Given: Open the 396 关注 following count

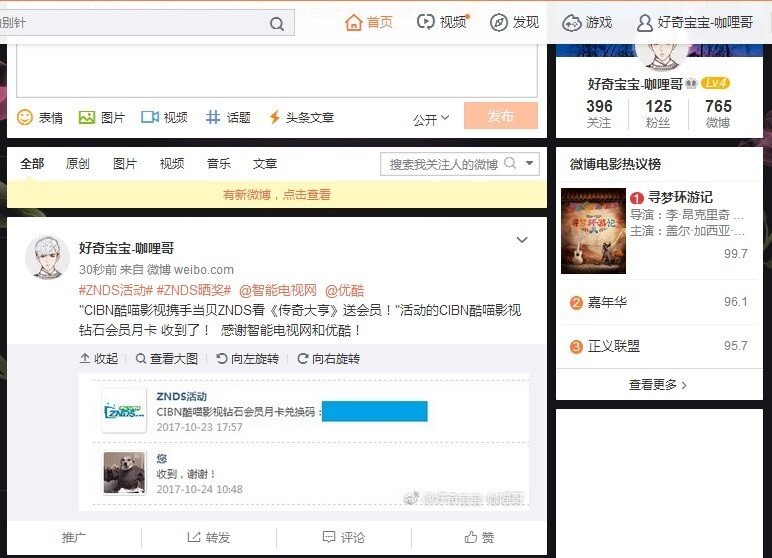Looking at the screenshot, I should tap(599, 113).
